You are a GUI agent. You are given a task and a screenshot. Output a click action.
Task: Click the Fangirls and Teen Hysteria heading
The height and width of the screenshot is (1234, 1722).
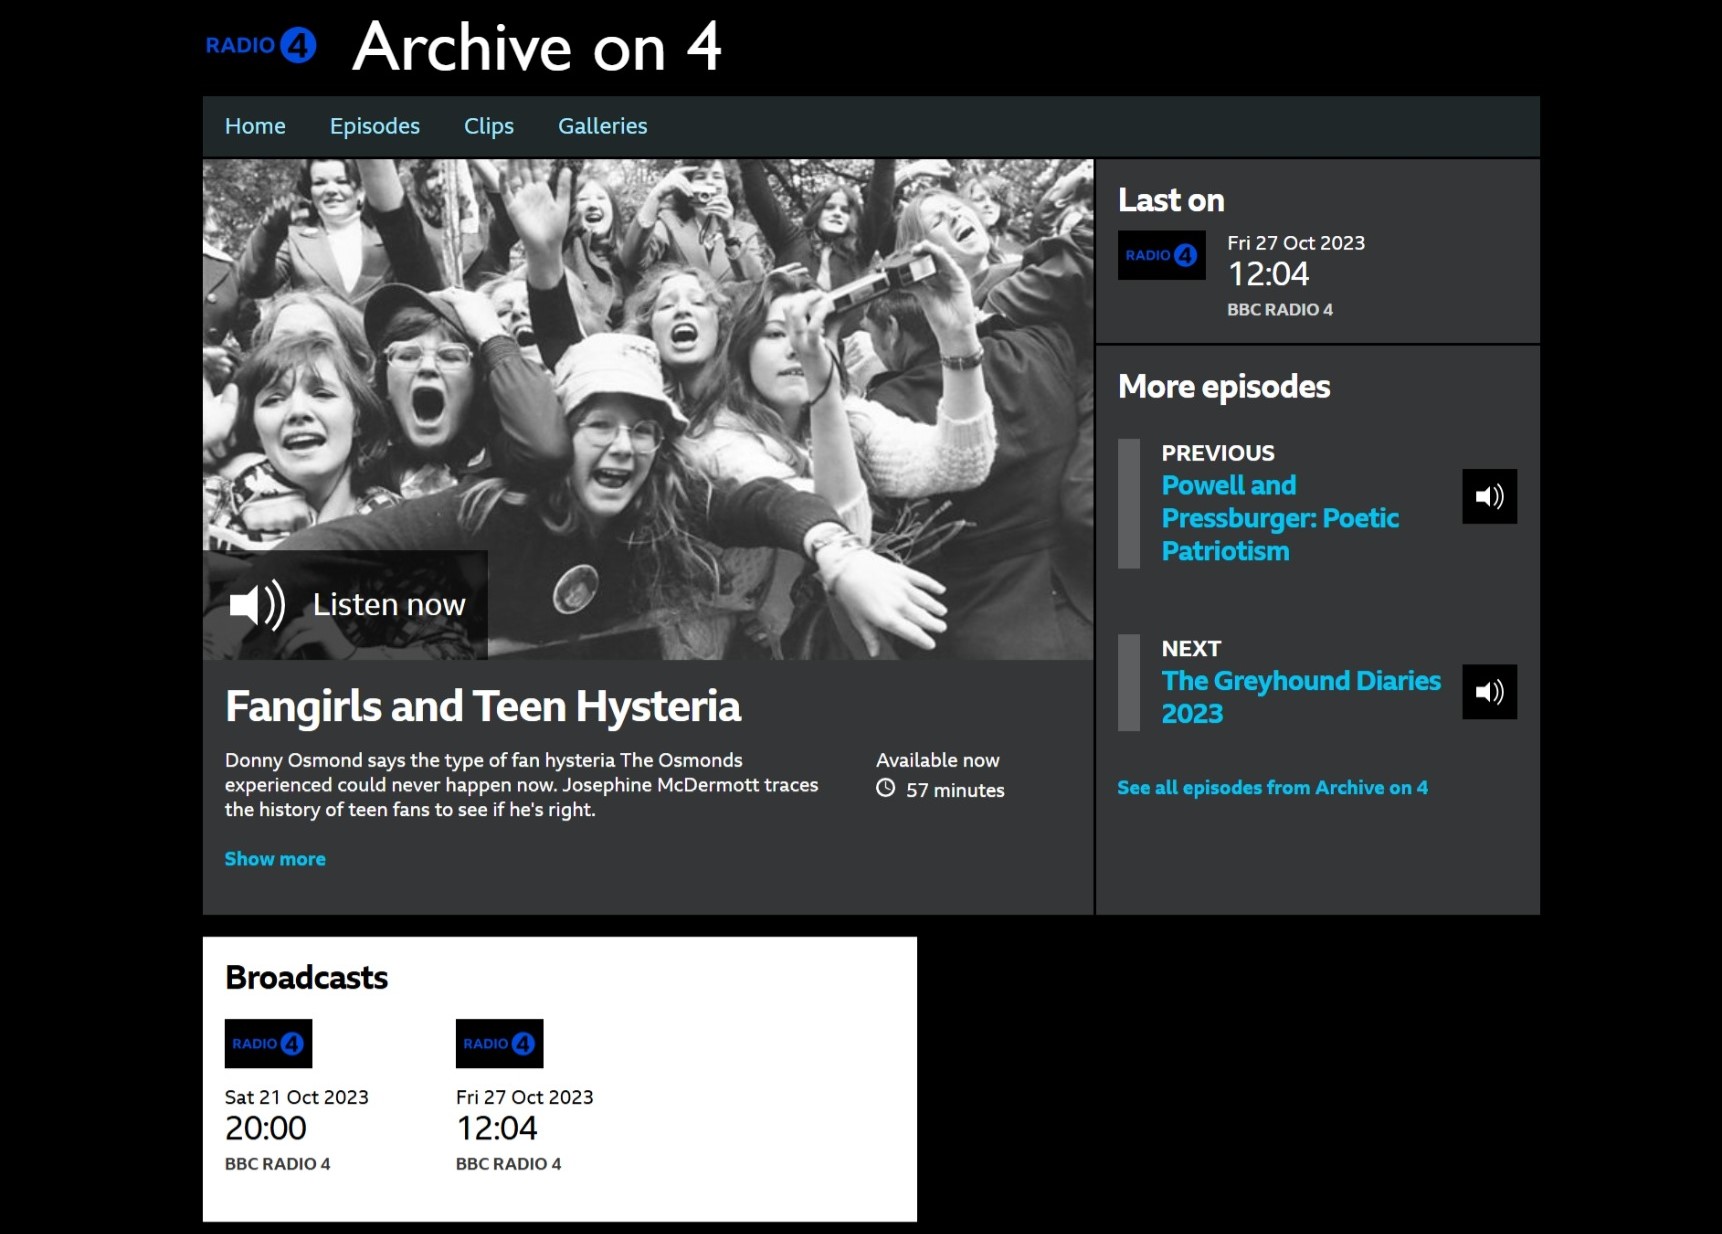tap(482, 706)
